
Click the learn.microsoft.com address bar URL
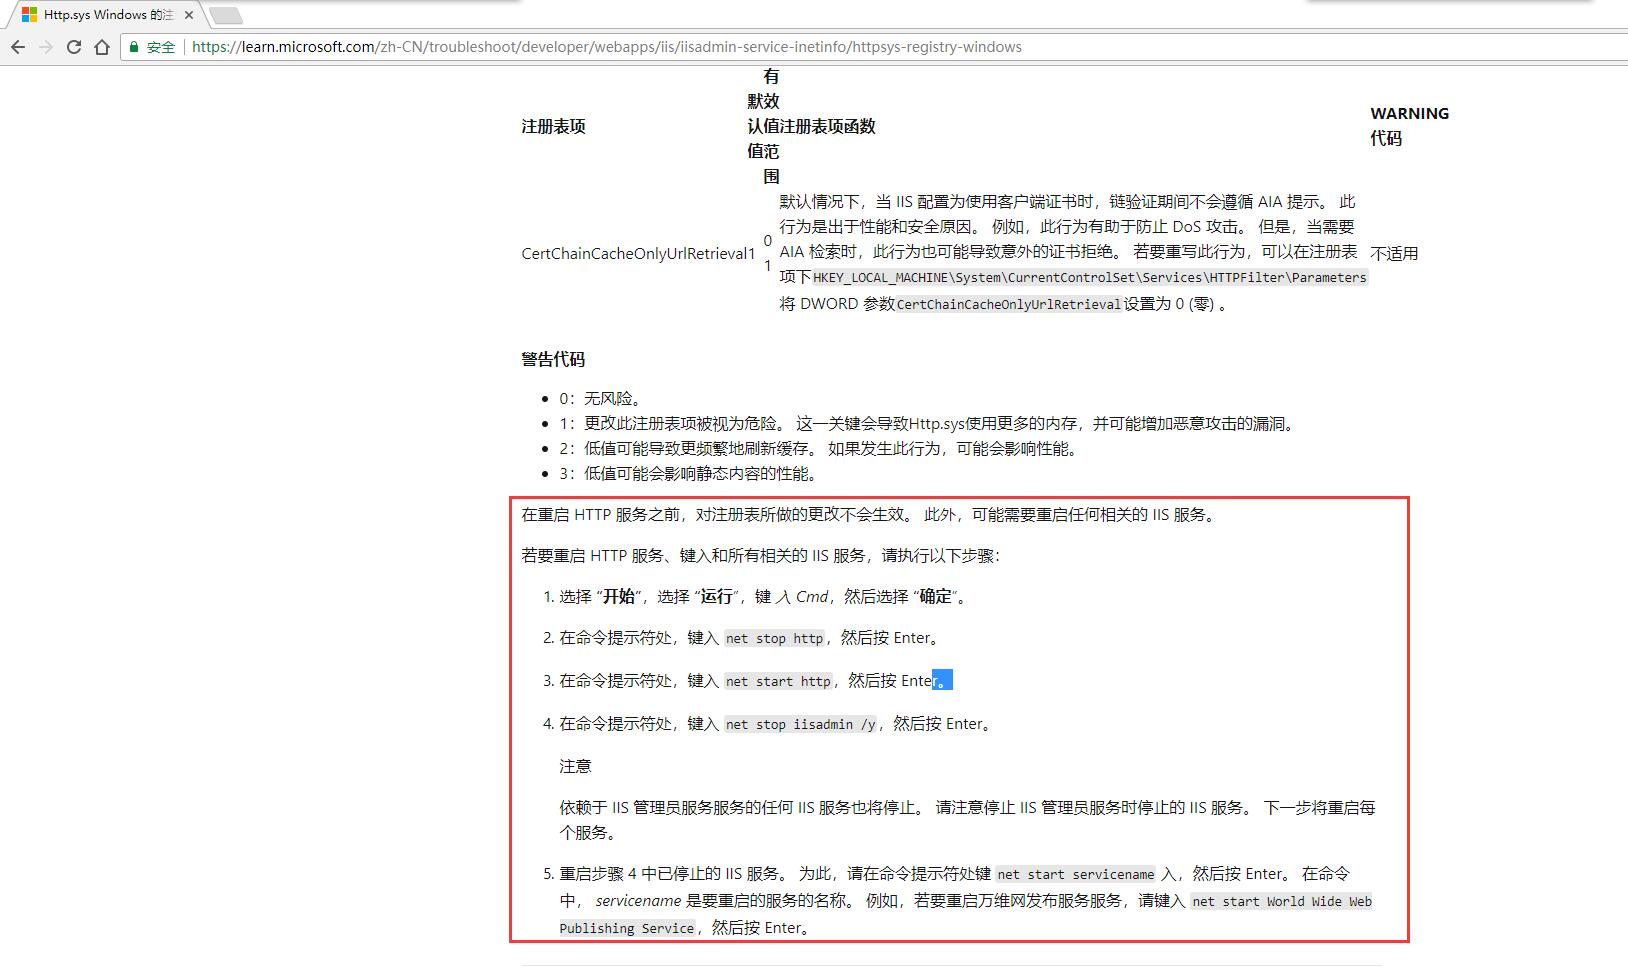(607, 47)
